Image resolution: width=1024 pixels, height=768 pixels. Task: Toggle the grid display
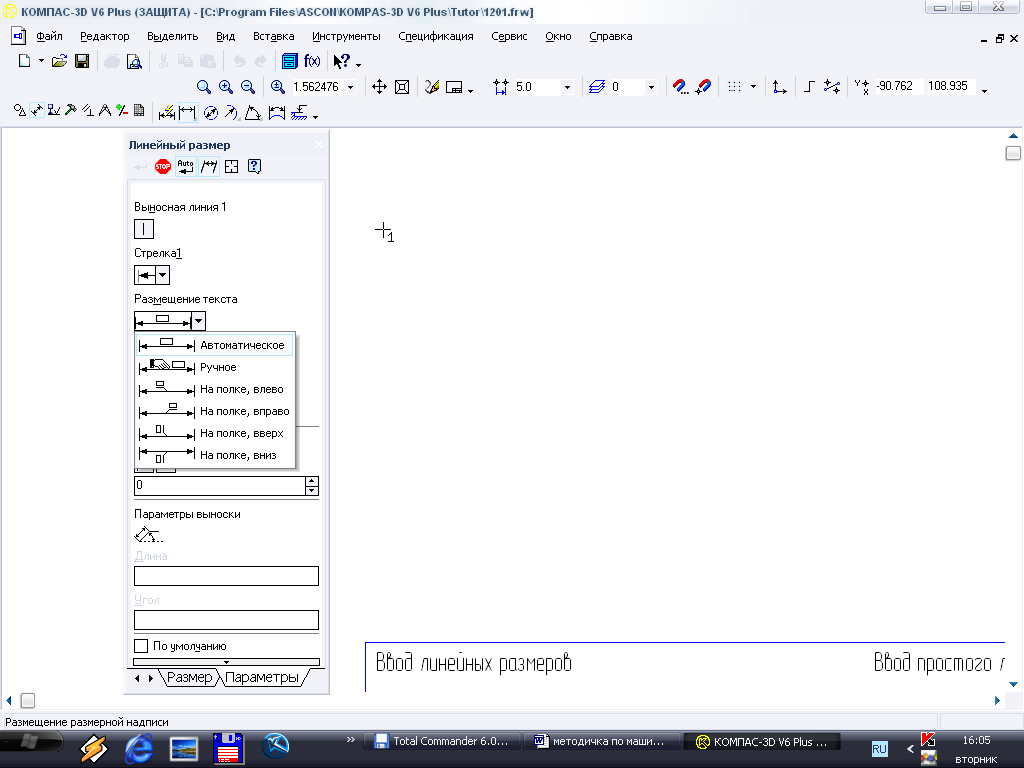tap(735, 87)
